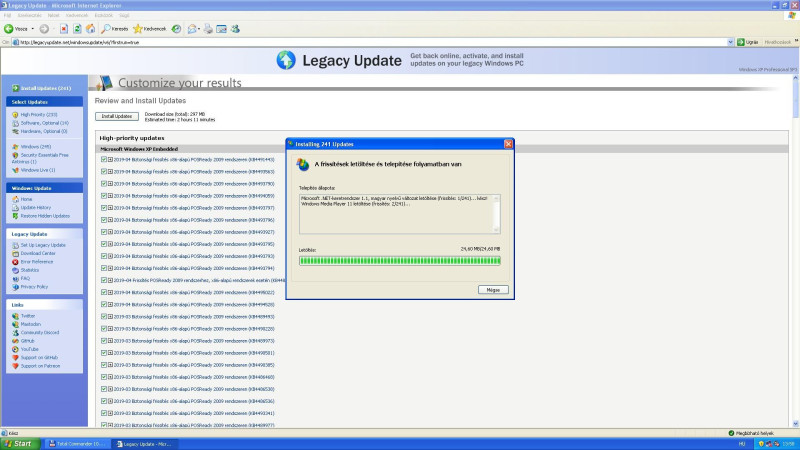Open High Priority updates in sidebar
Screen dimensions: 800x450
pos(38,115)
